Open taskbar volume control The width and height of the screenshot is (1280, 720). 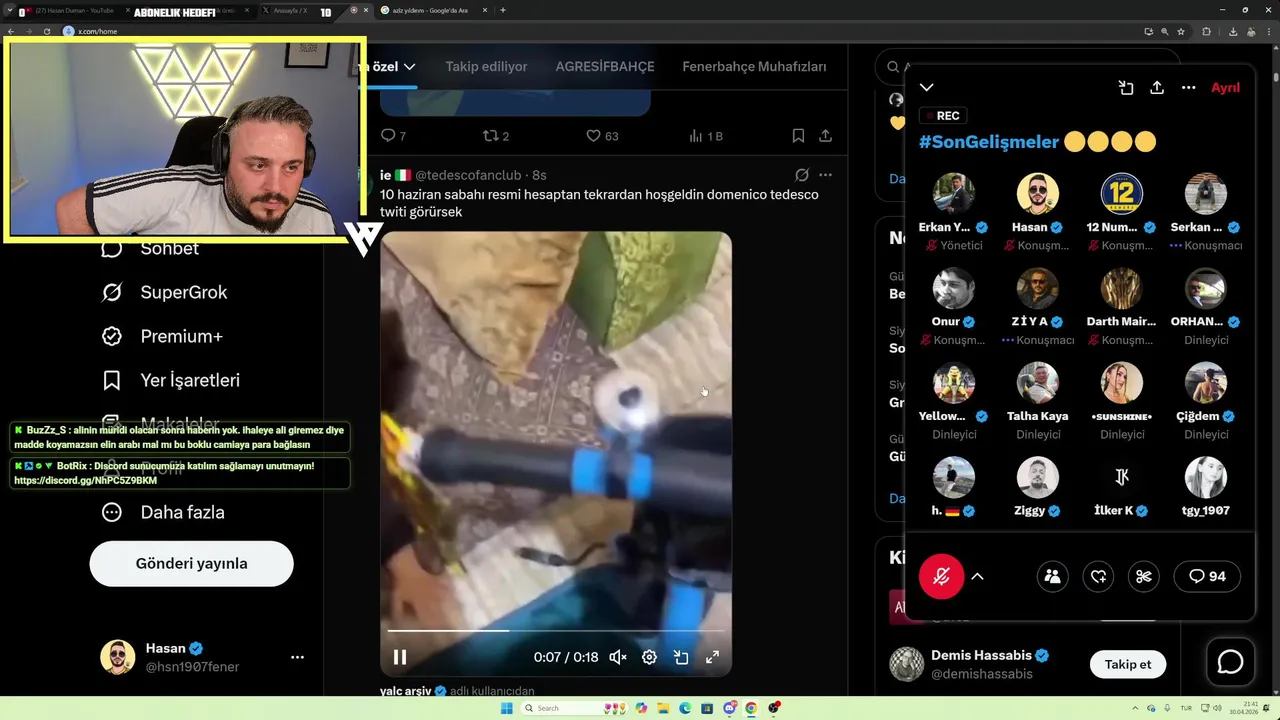coord(1216,708)
